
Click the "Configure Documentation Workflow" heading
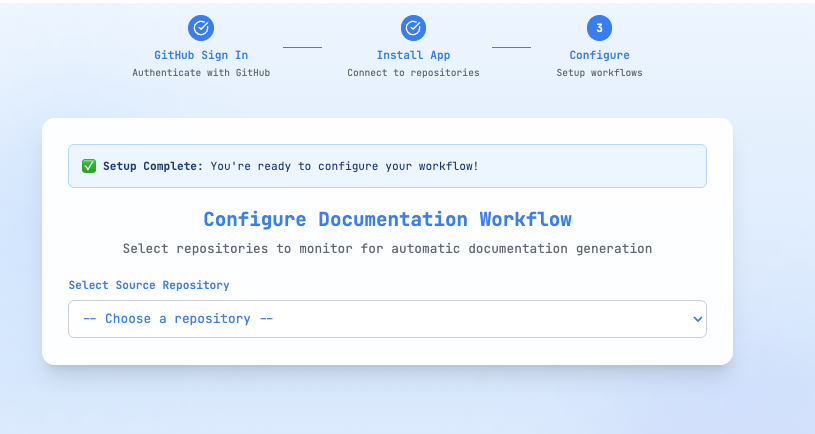click(x=387, y=219)
